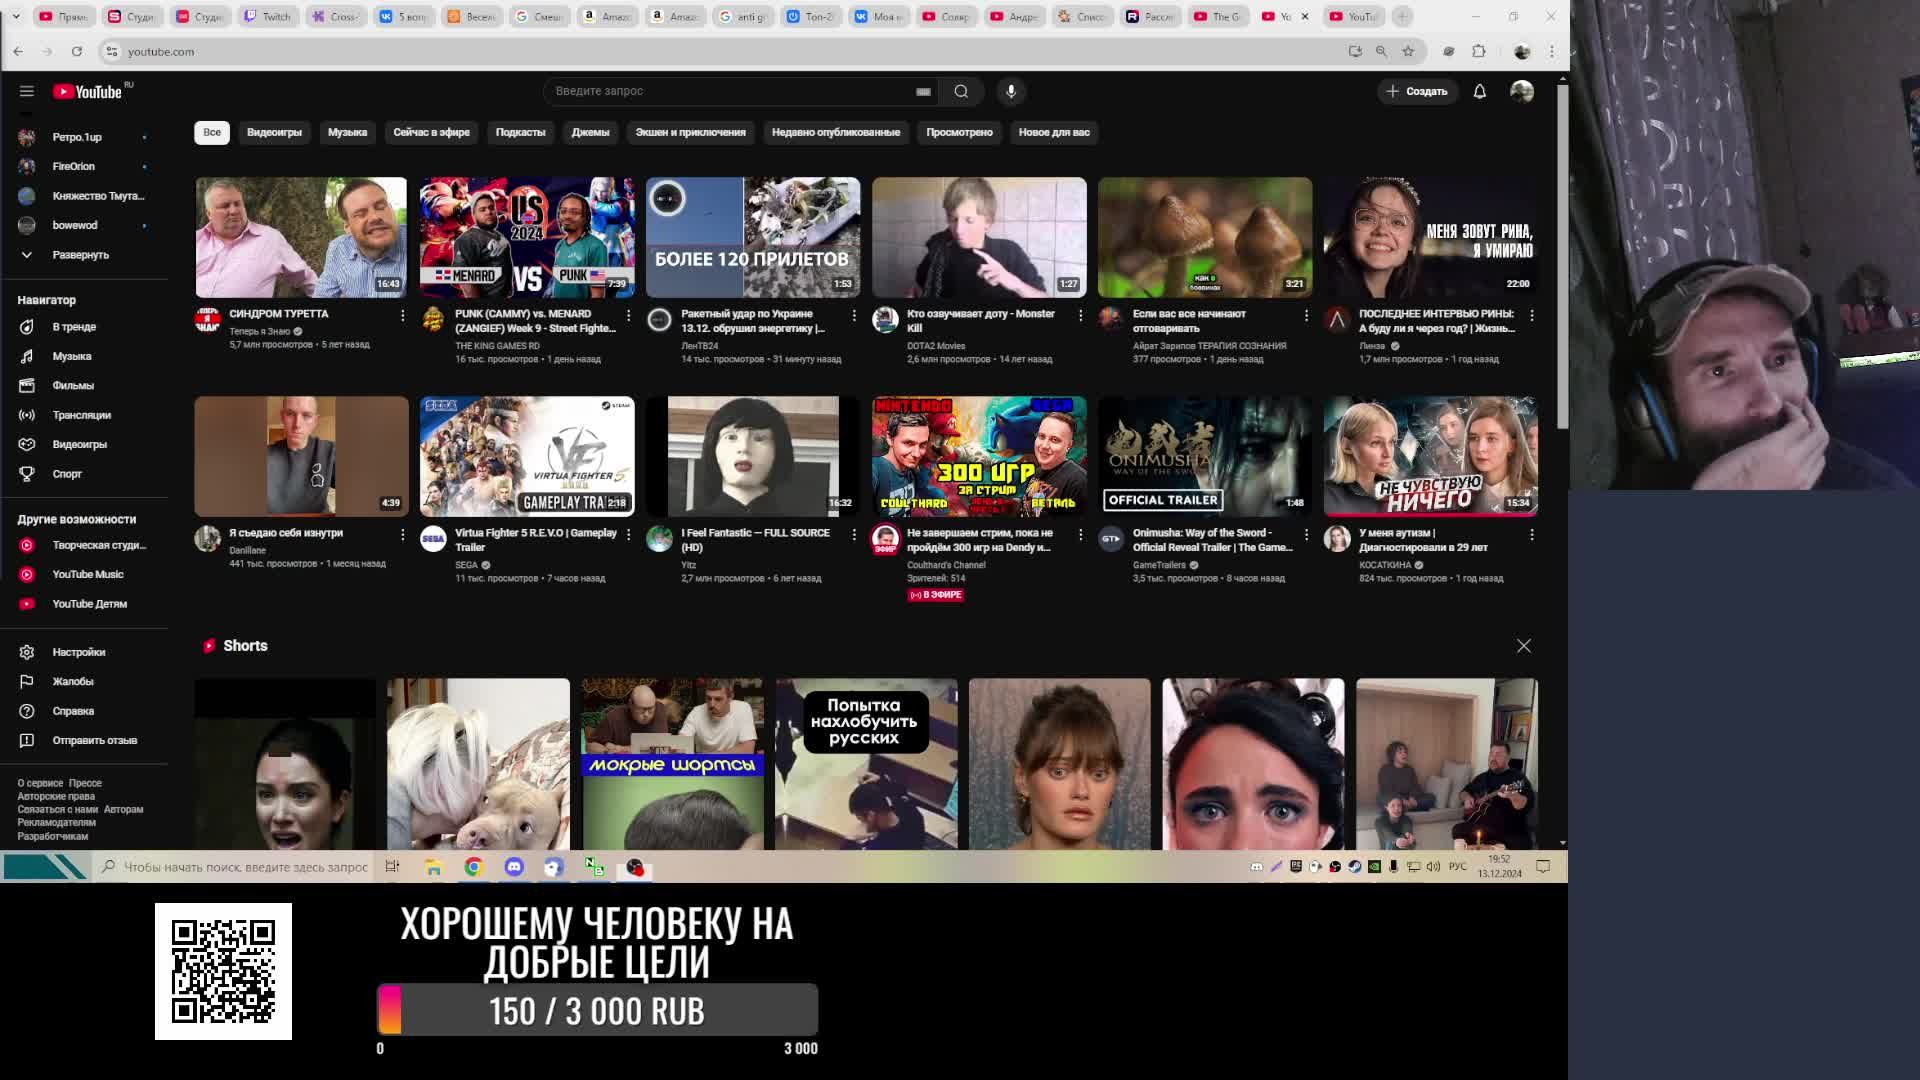
Task: Open options menu for СИНДРОМ ТУРЕТТА video
Action: tap(402, 315)
